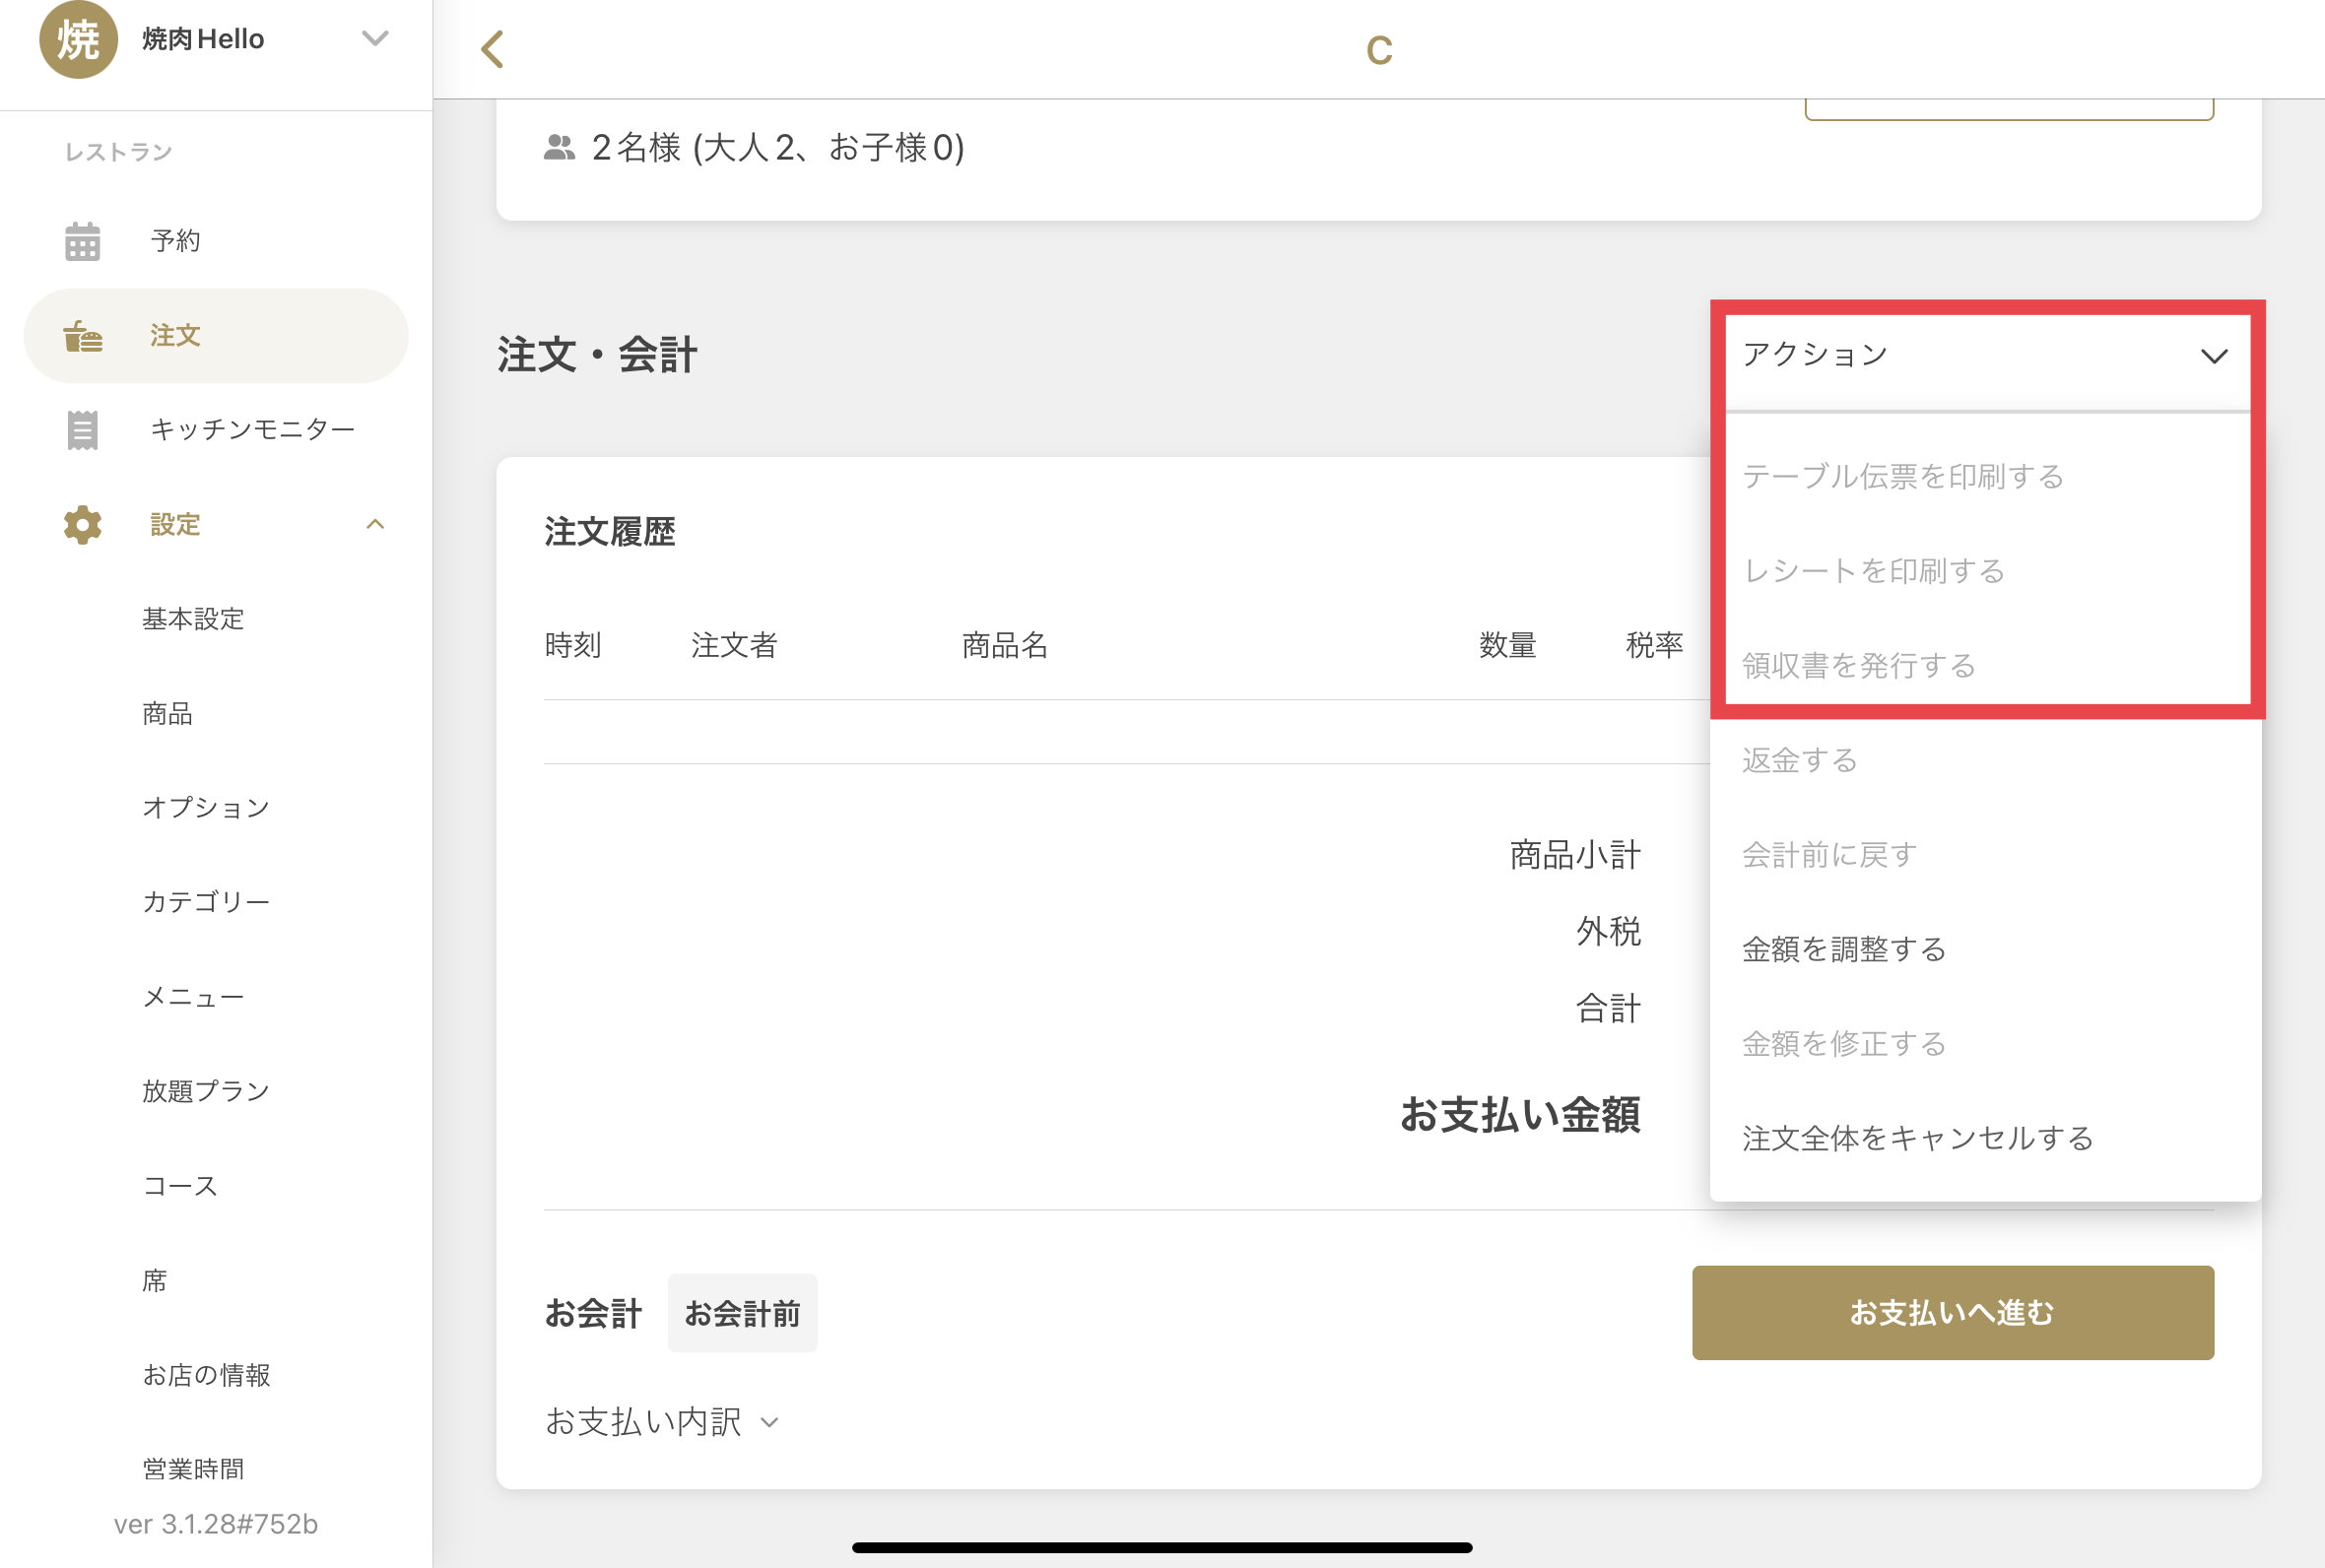Click the 注文・会計 section heading
2325x1568 pixels.
click(597, 355)
